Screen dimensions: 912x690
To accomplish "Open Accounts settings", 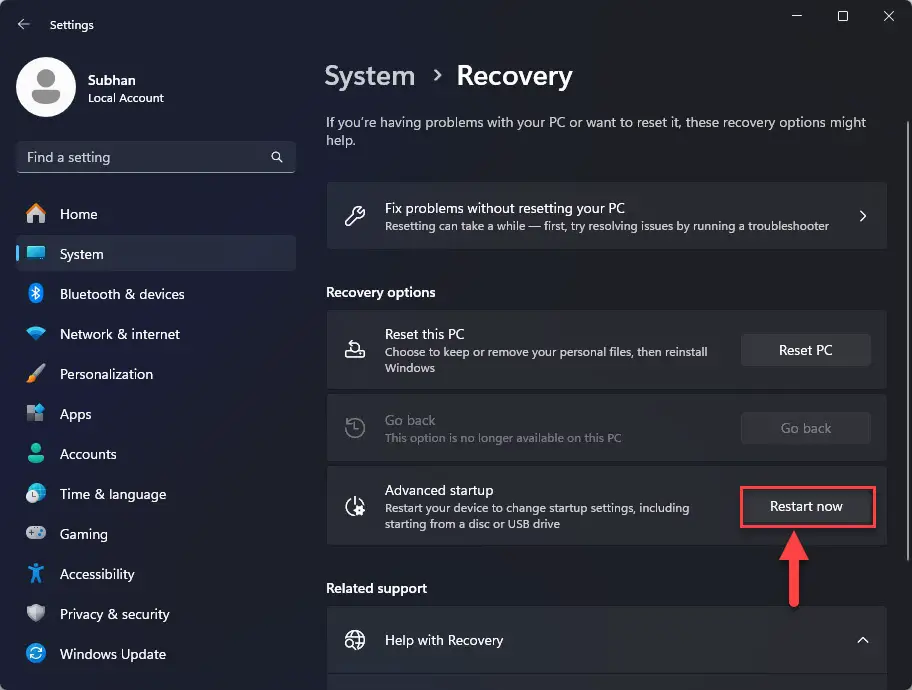I will (x=87, y=454).
